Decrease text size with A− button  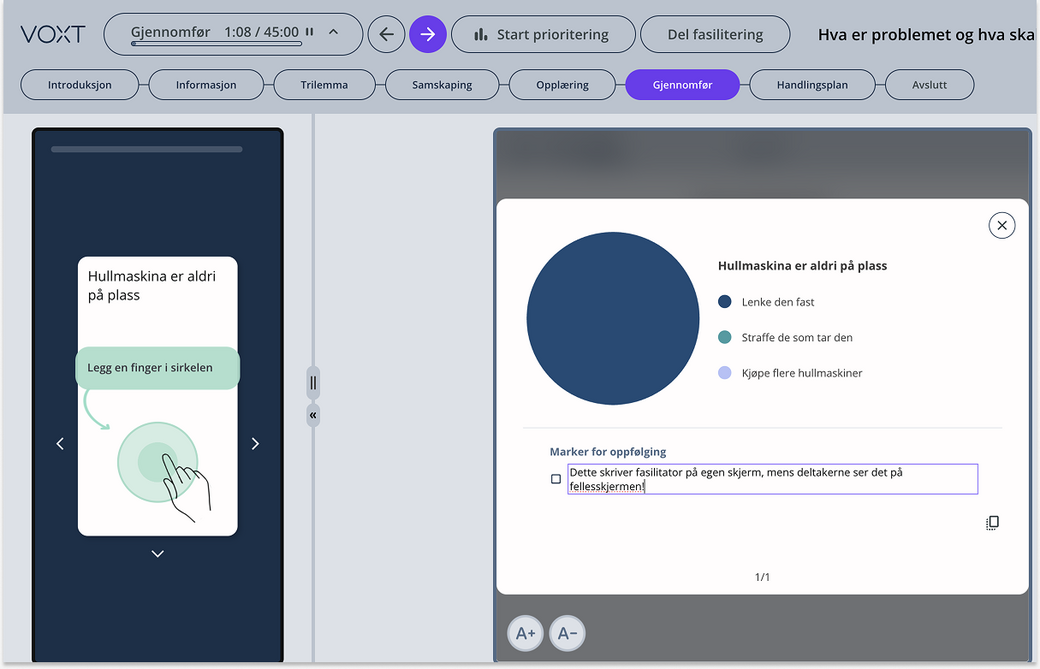(567, 633)
